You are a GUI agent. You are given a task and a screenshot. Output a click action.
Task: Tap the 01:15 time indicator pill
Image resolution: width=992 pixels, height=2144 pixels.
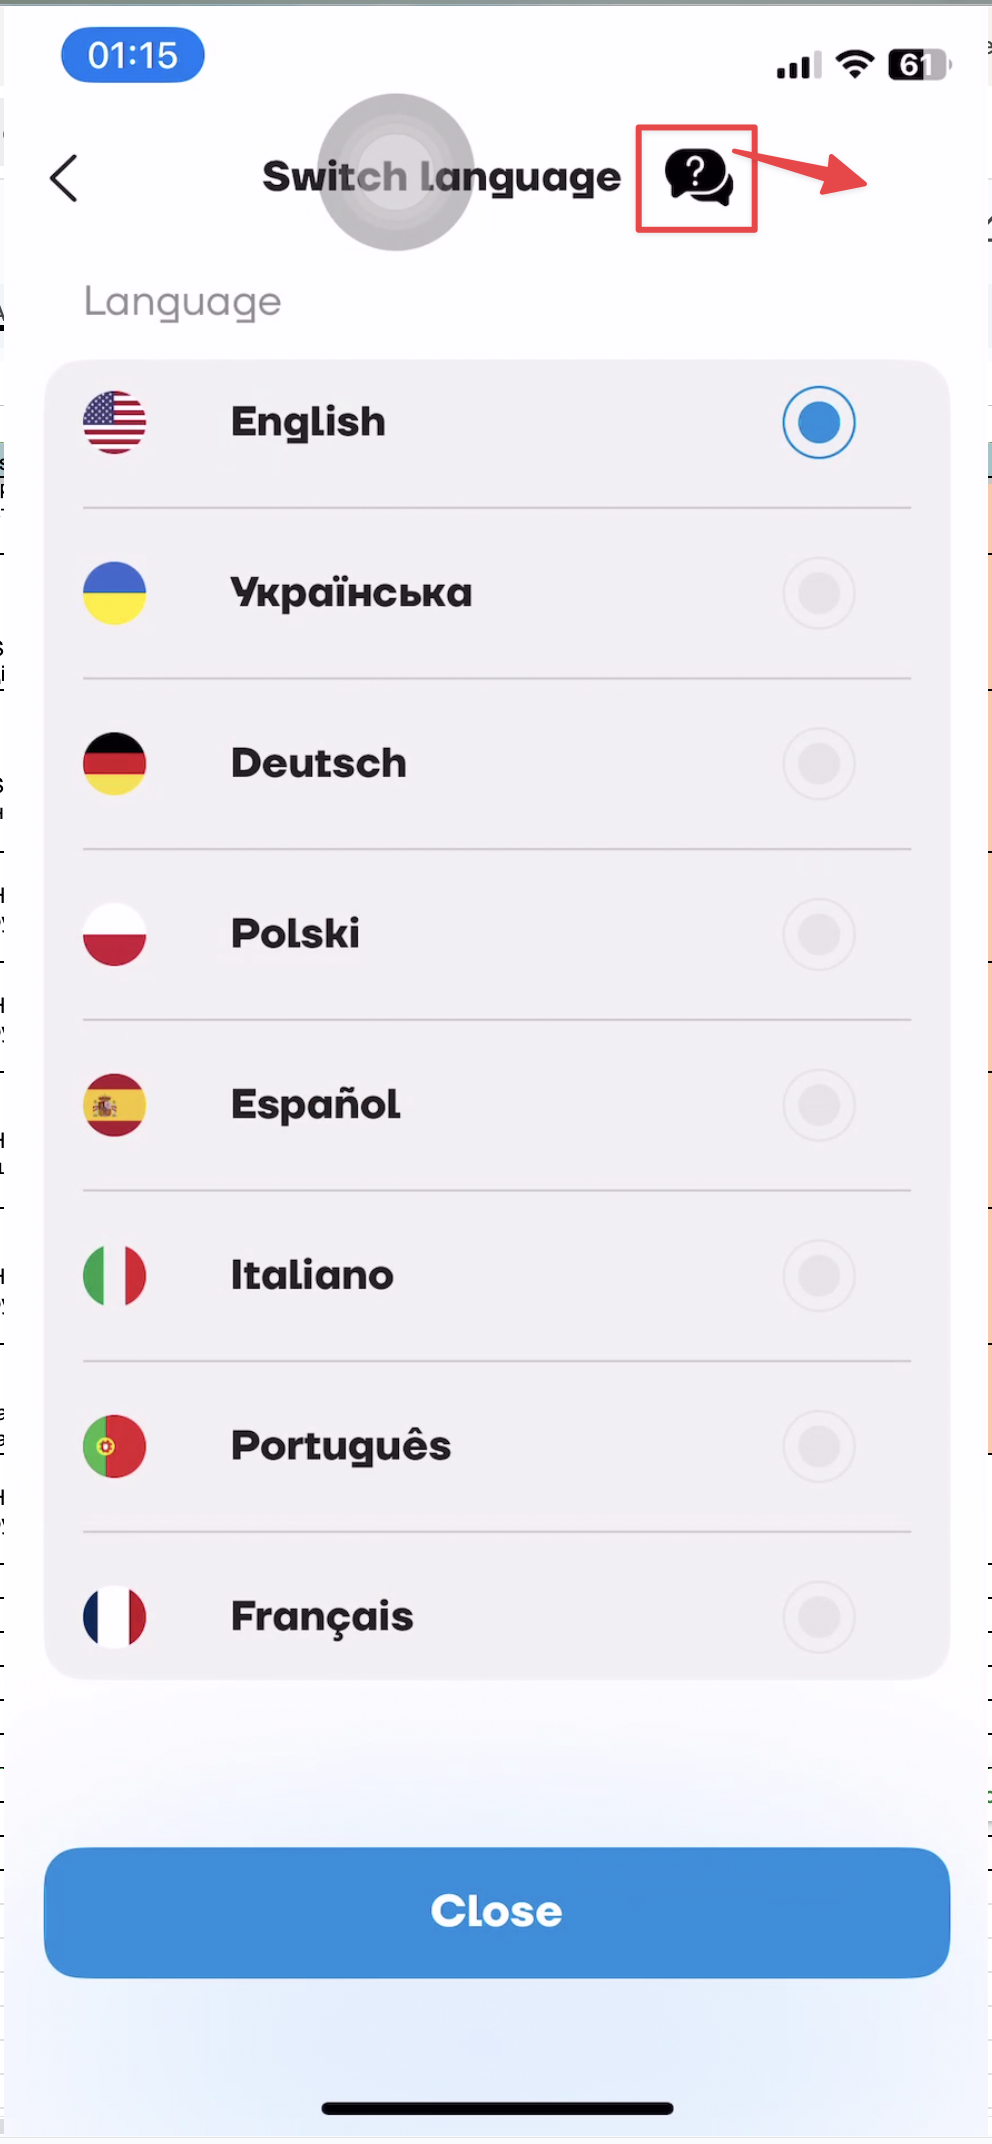click(133, 55)
